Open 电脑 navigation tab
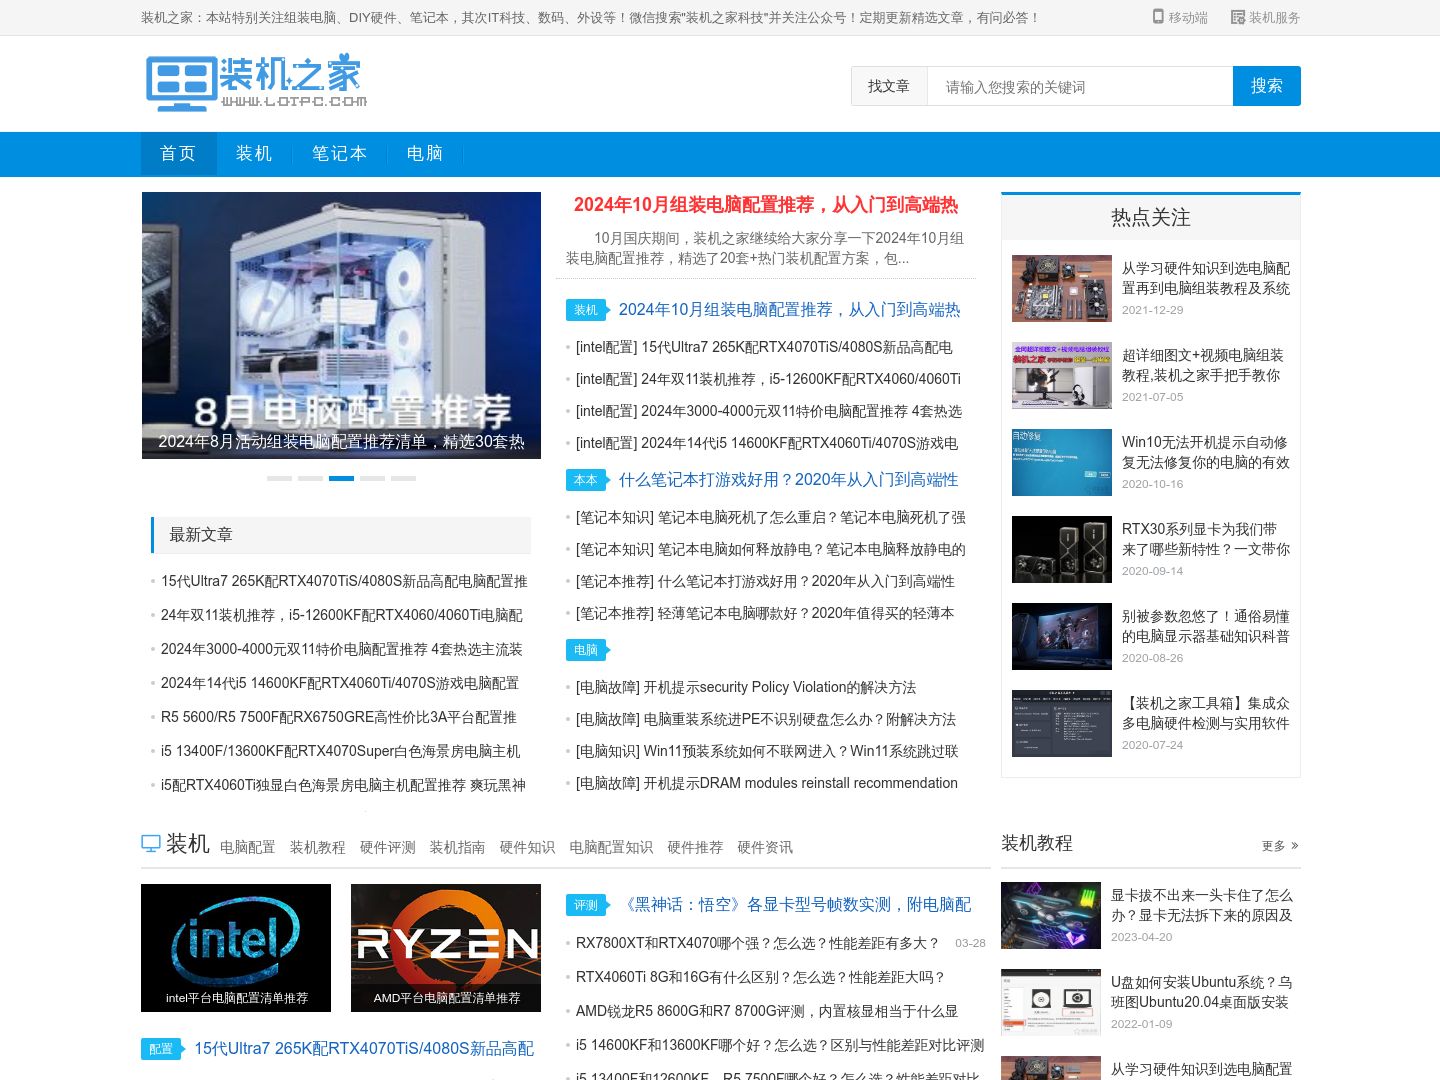This screenshot has width=1440, height=1080. tap(425, 154)
